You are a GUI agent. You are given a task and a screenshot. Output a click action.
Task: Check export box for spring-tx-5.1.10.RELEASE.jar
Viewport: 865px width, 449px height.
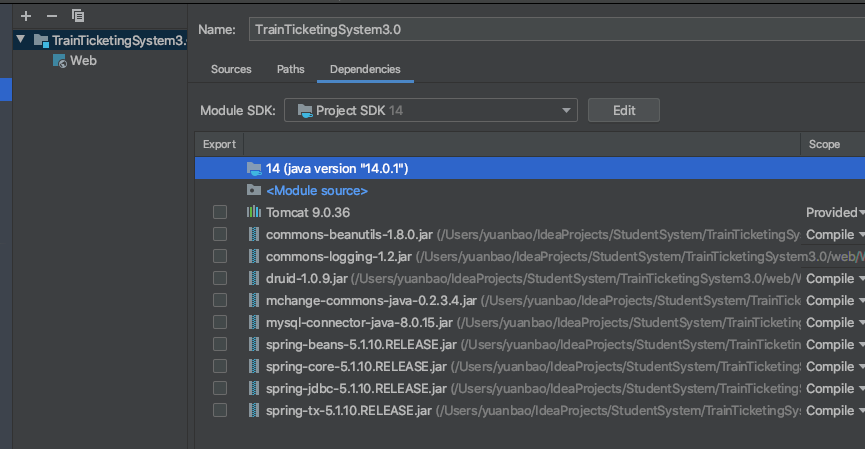pos(220,411)
